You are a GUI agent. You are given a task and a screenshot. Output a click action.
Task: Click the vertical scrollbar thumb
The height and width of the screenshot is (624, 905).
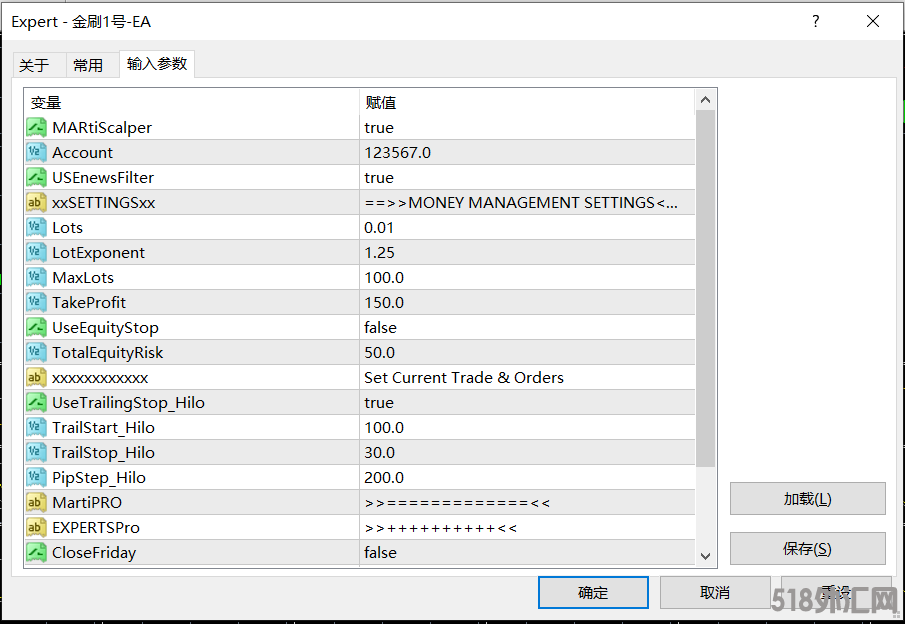(x=705, y=288)
